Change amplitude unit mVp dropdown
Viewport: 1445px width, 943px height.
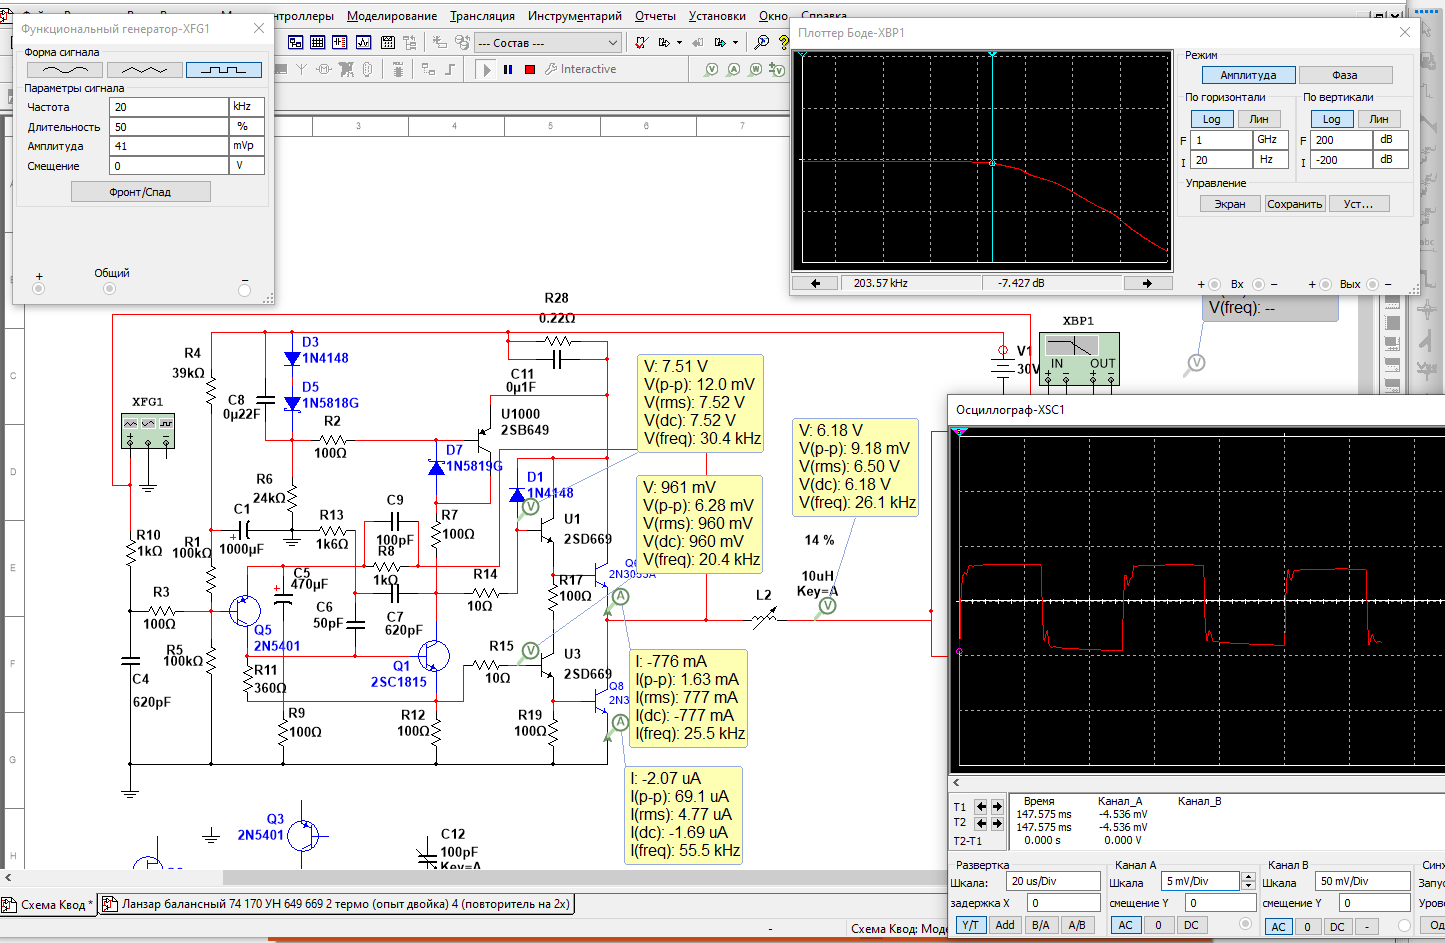(x=247, y=146)
